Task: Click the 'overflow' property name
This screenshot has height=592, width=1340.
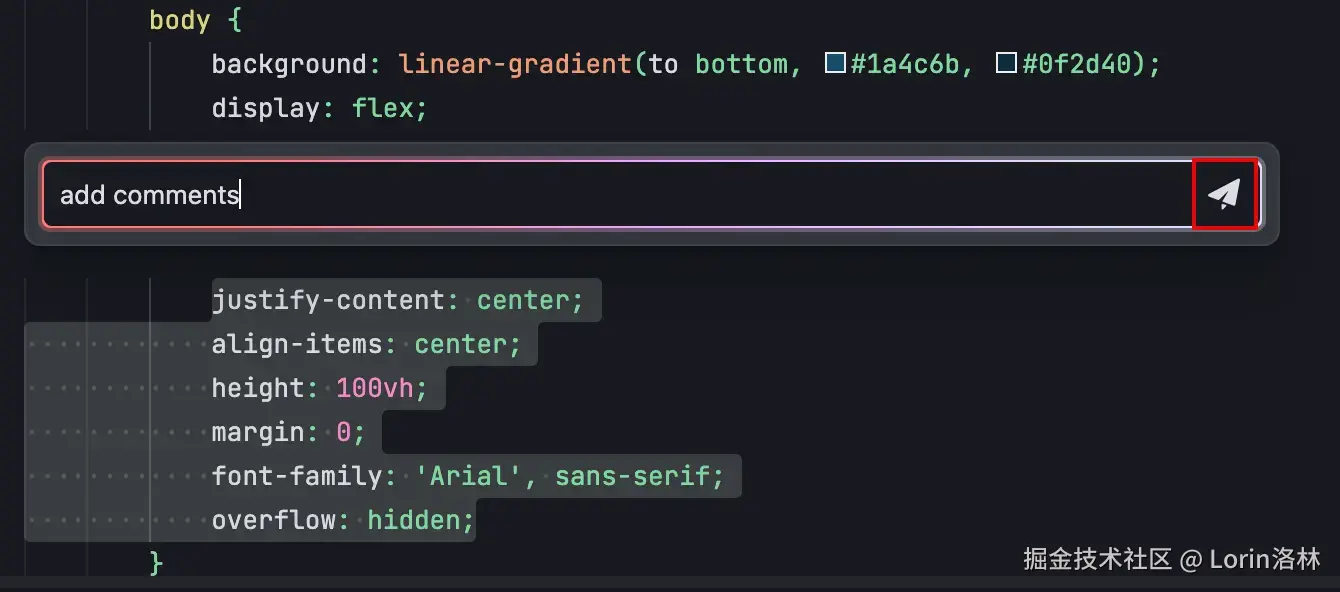Action: tap(274, 520)
